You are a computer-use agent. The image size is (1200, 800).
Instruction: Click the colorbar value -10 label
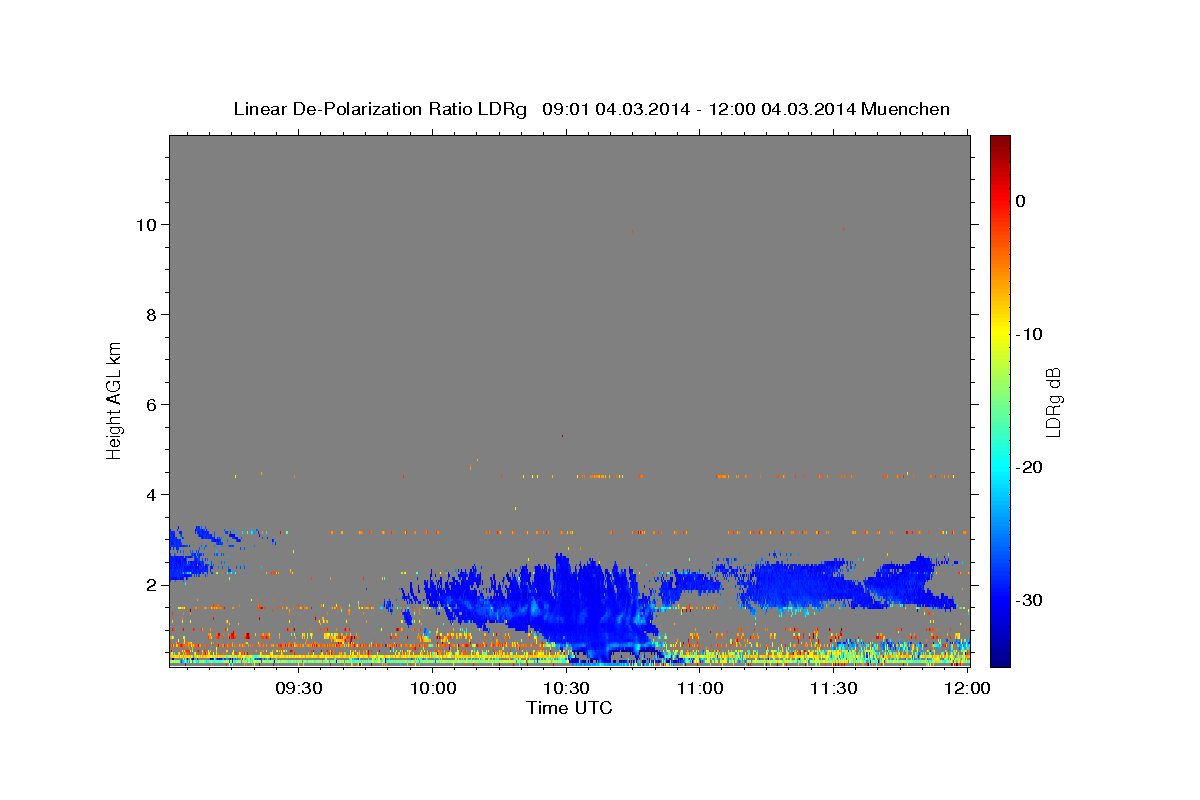pyautogui.click(x=1029, y=334)
